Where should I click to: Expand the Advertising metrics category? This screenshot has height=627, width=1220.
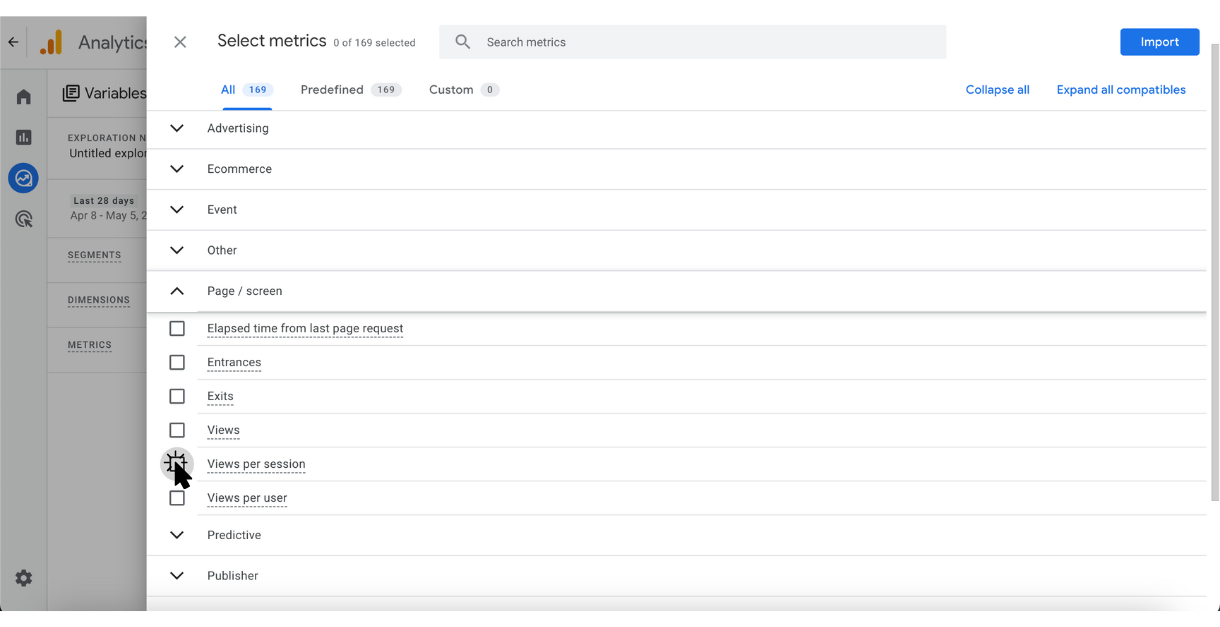click(x=177, y=128)
